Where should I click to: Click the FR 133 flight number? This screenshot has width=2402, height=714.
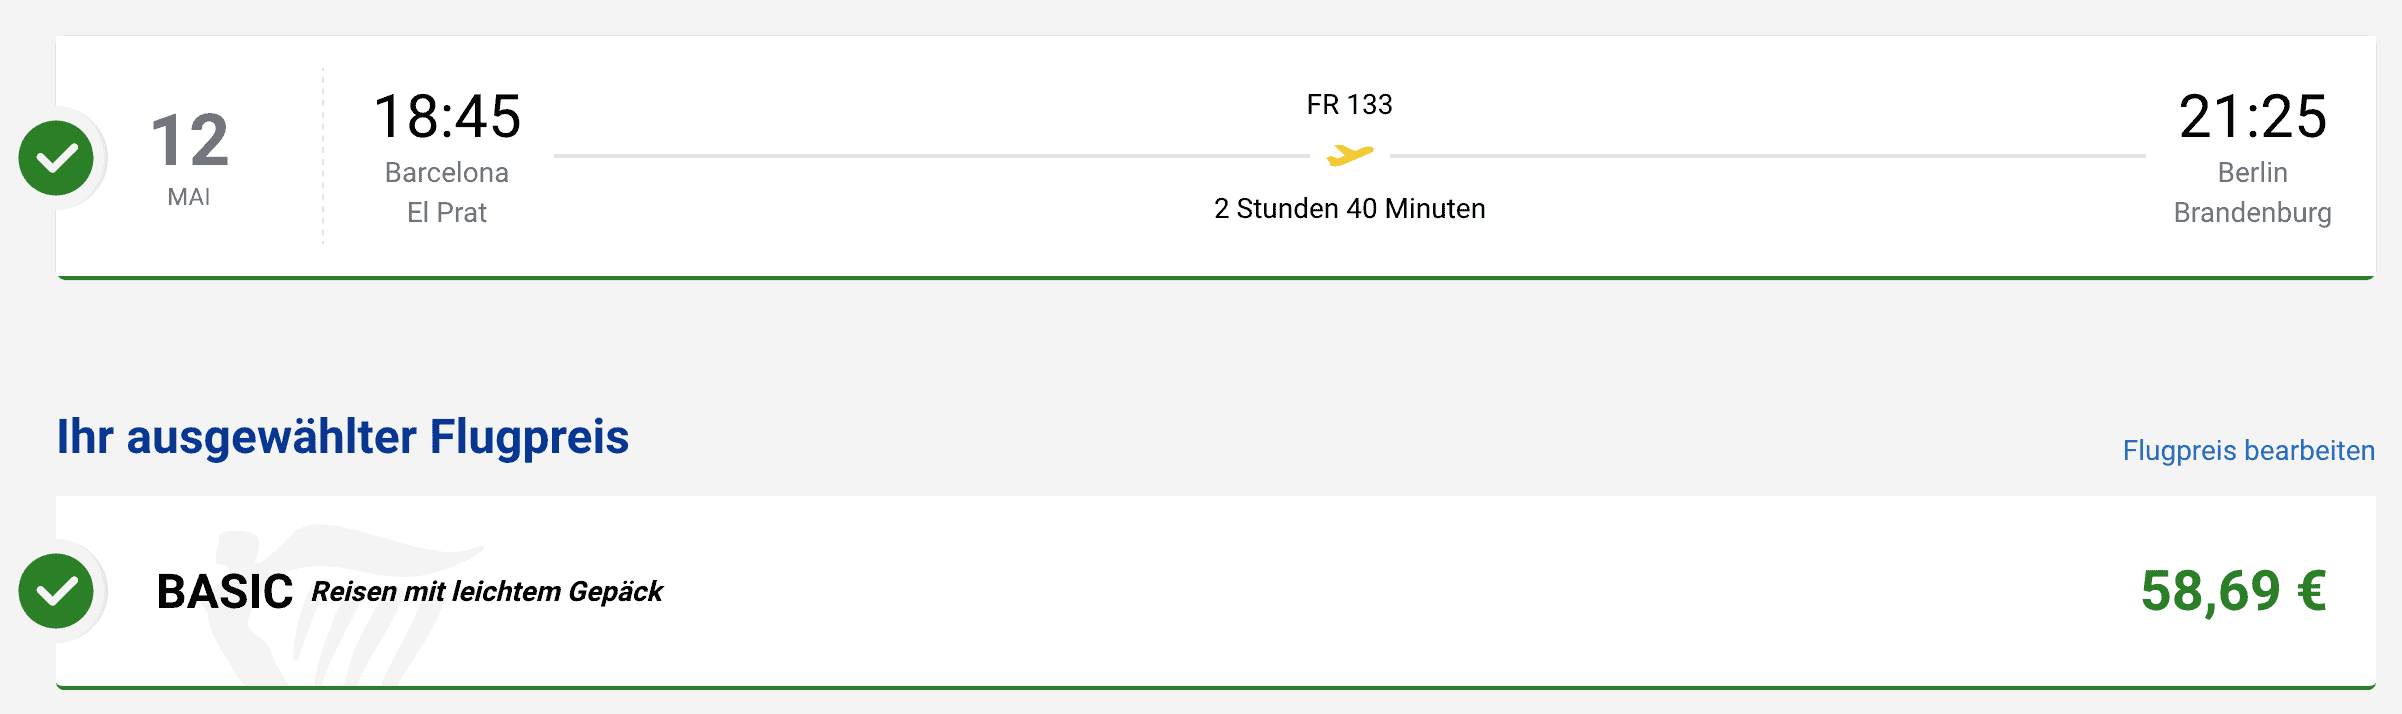point(1349,105)
